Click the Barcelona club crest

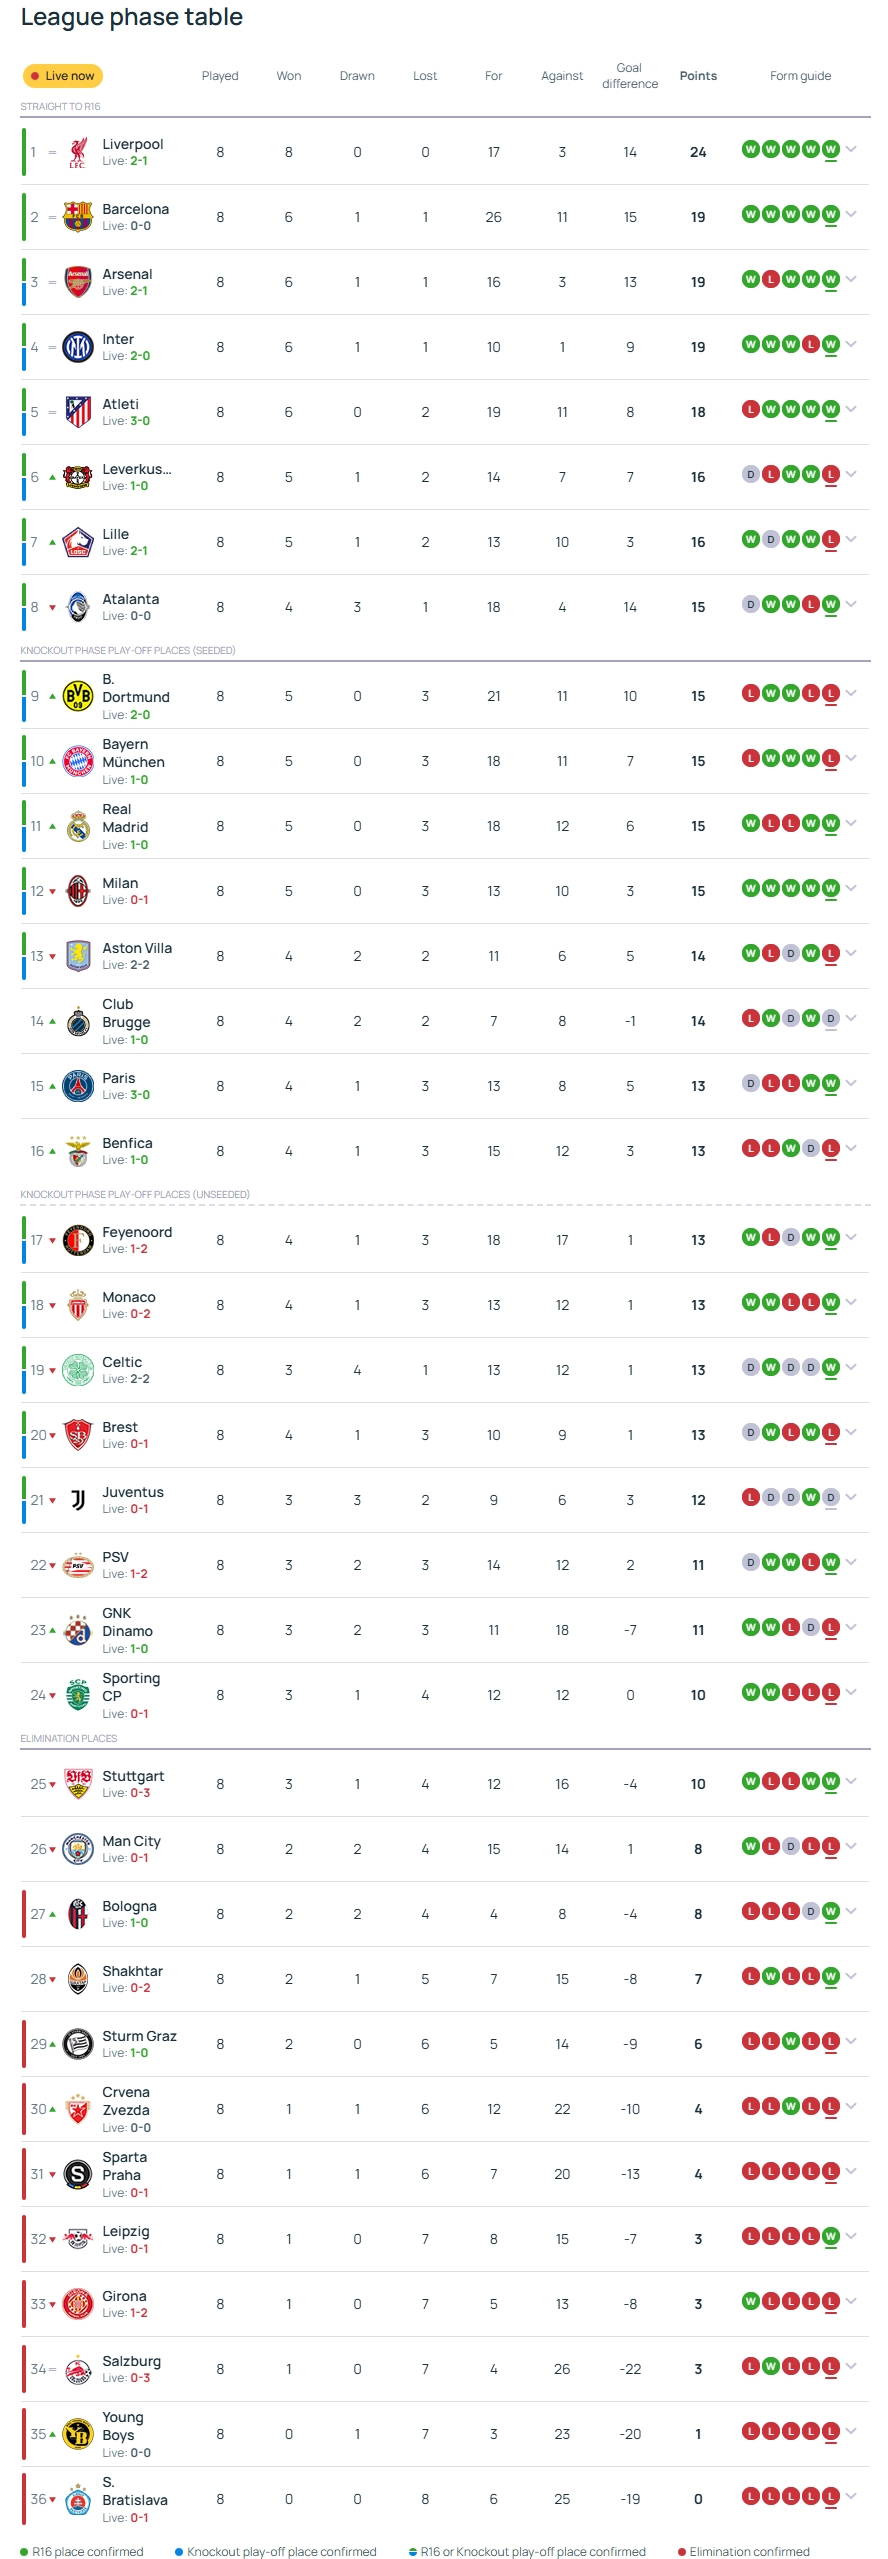77,217
